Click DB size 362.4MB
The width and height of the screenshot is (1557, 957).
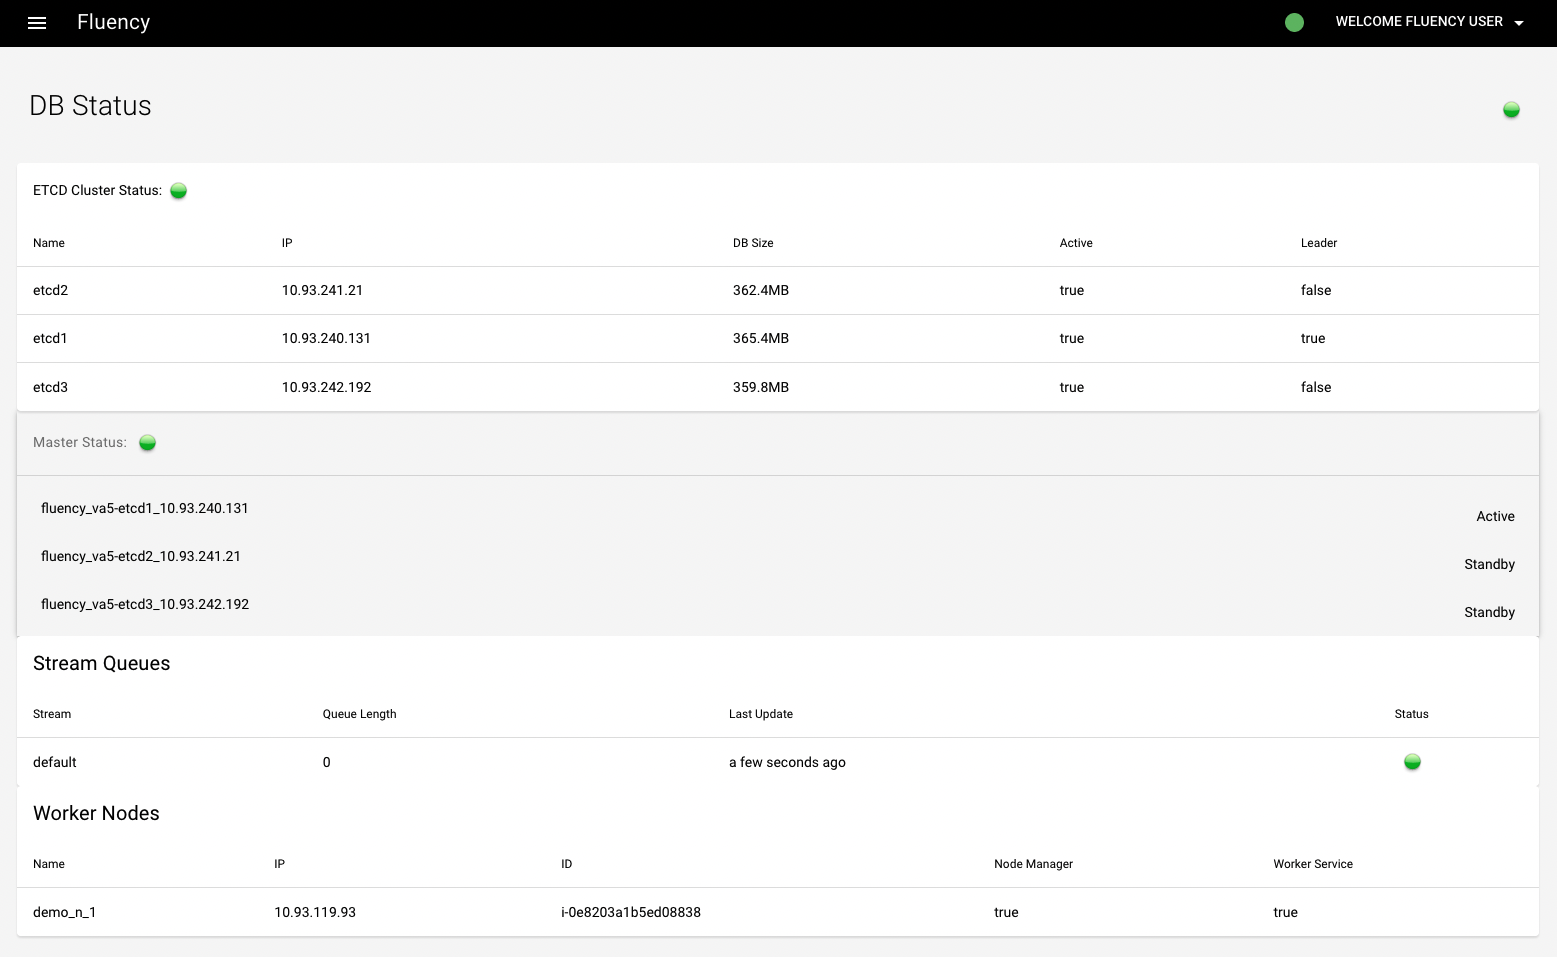click(761, 290)
